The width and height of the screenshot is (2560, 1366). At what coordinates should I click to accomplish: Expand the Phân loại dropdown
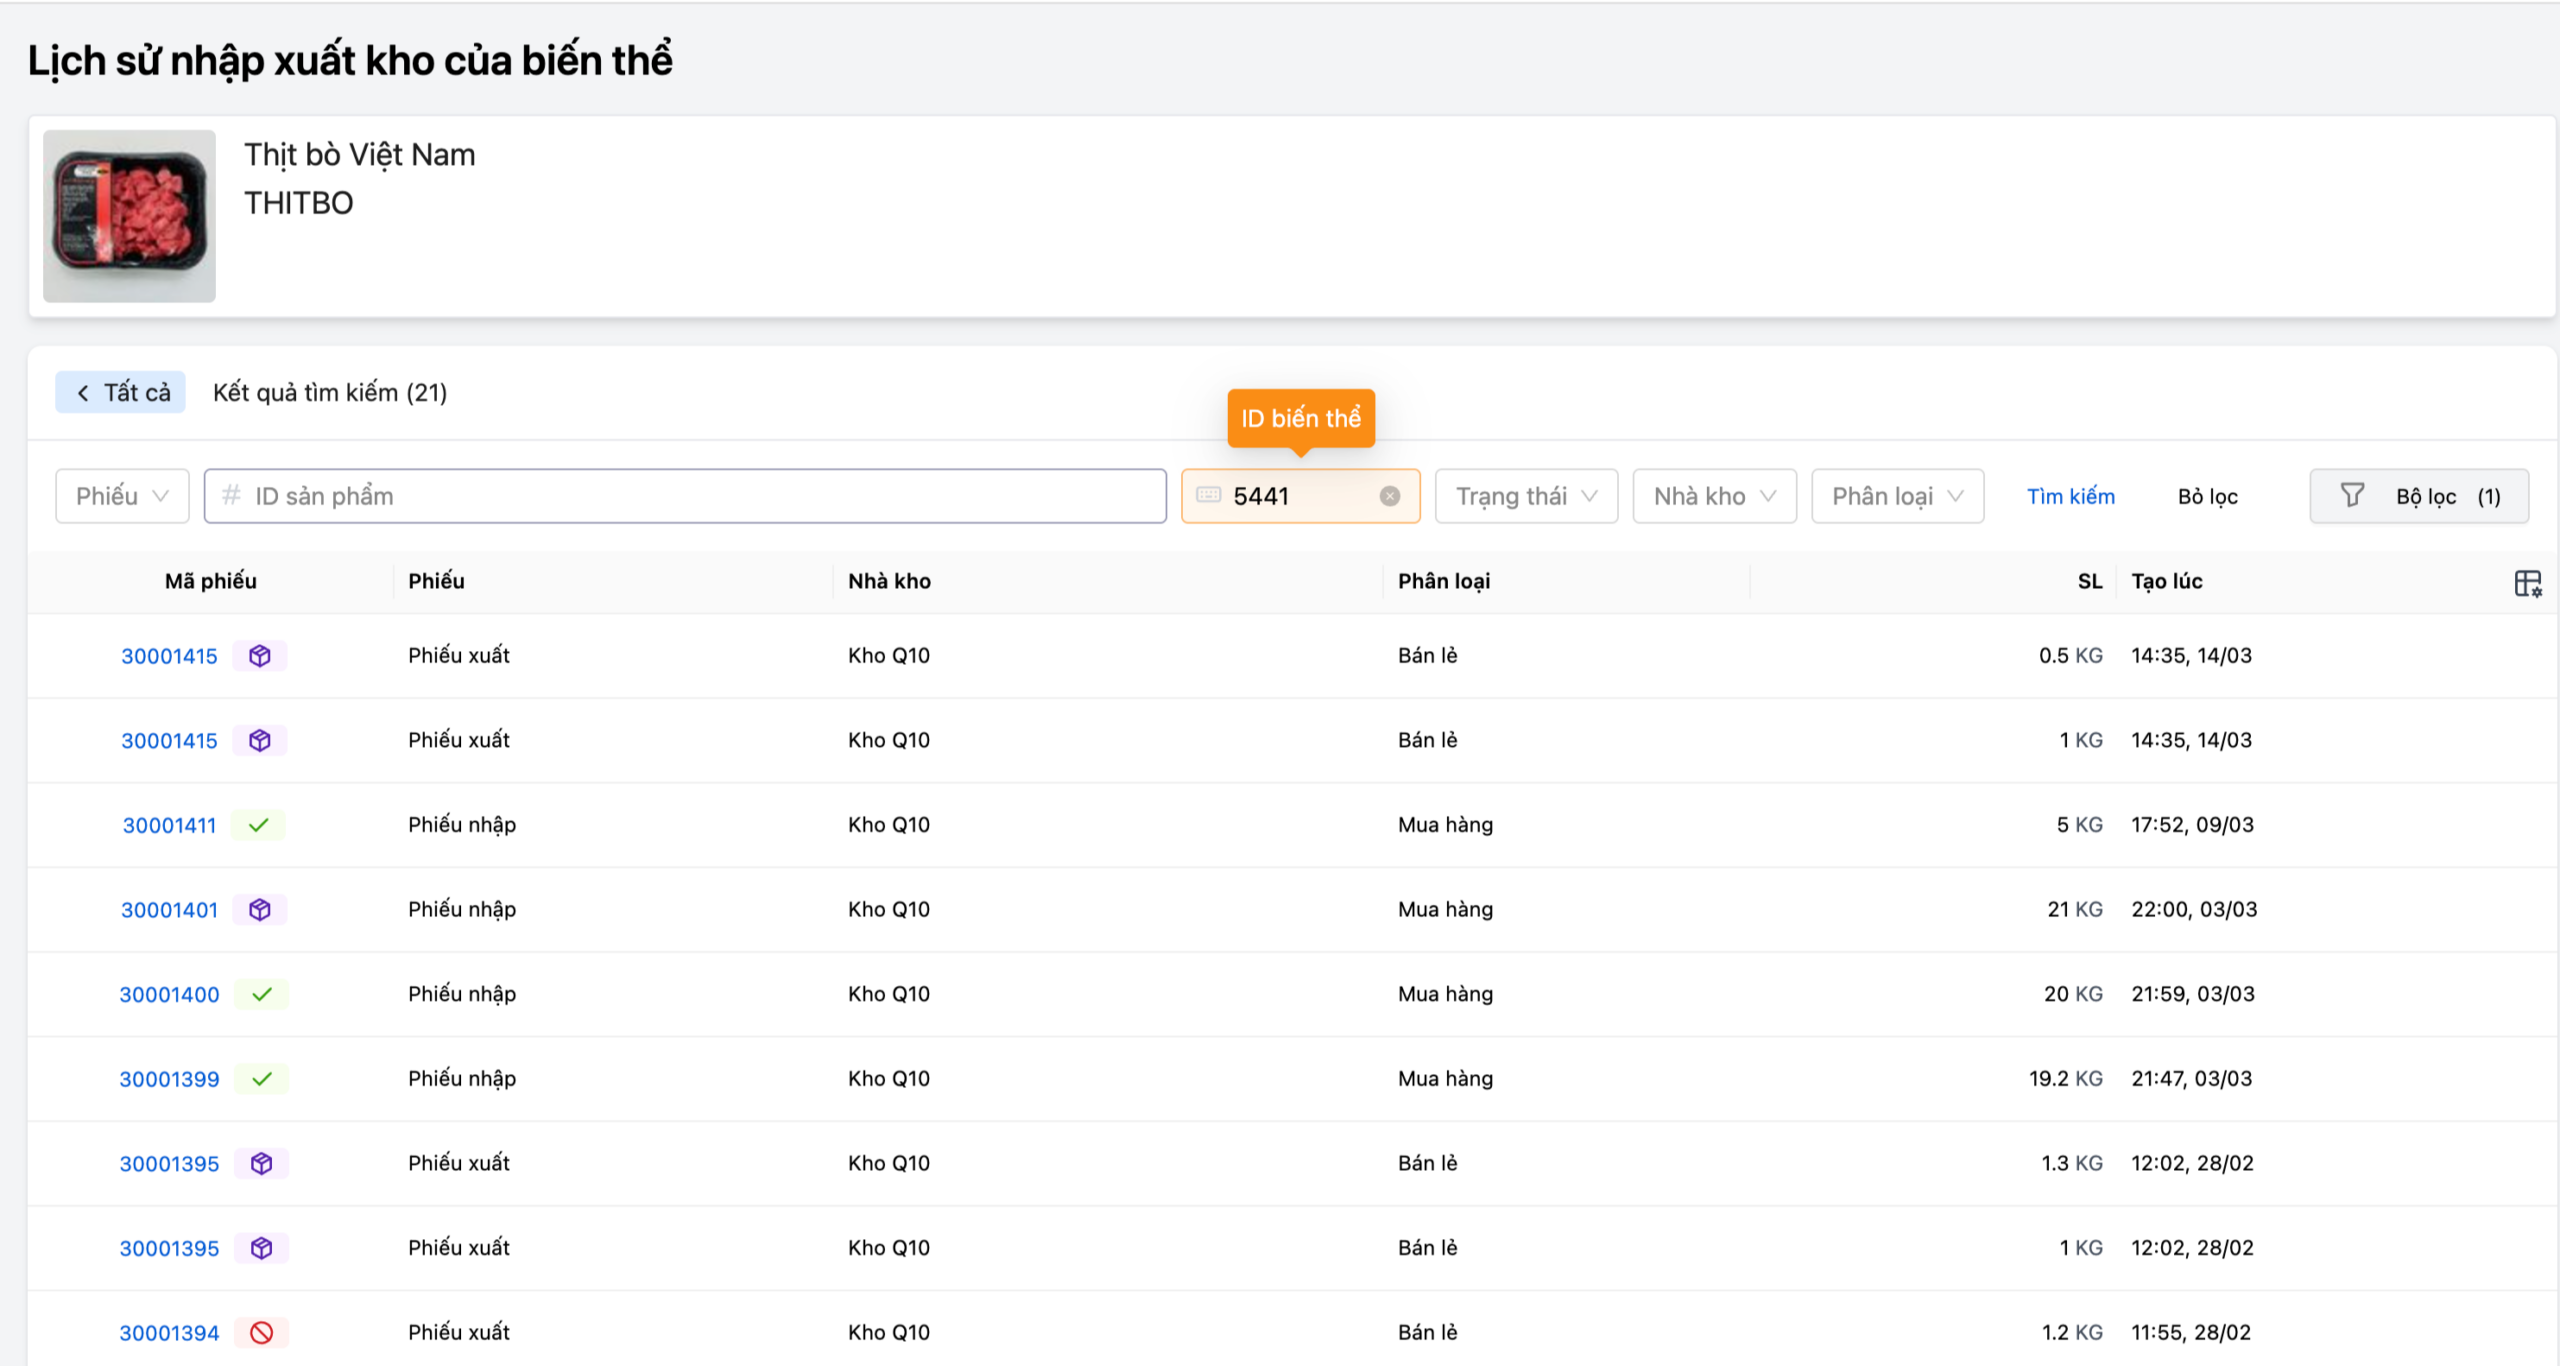click(x=1896, y=496)
